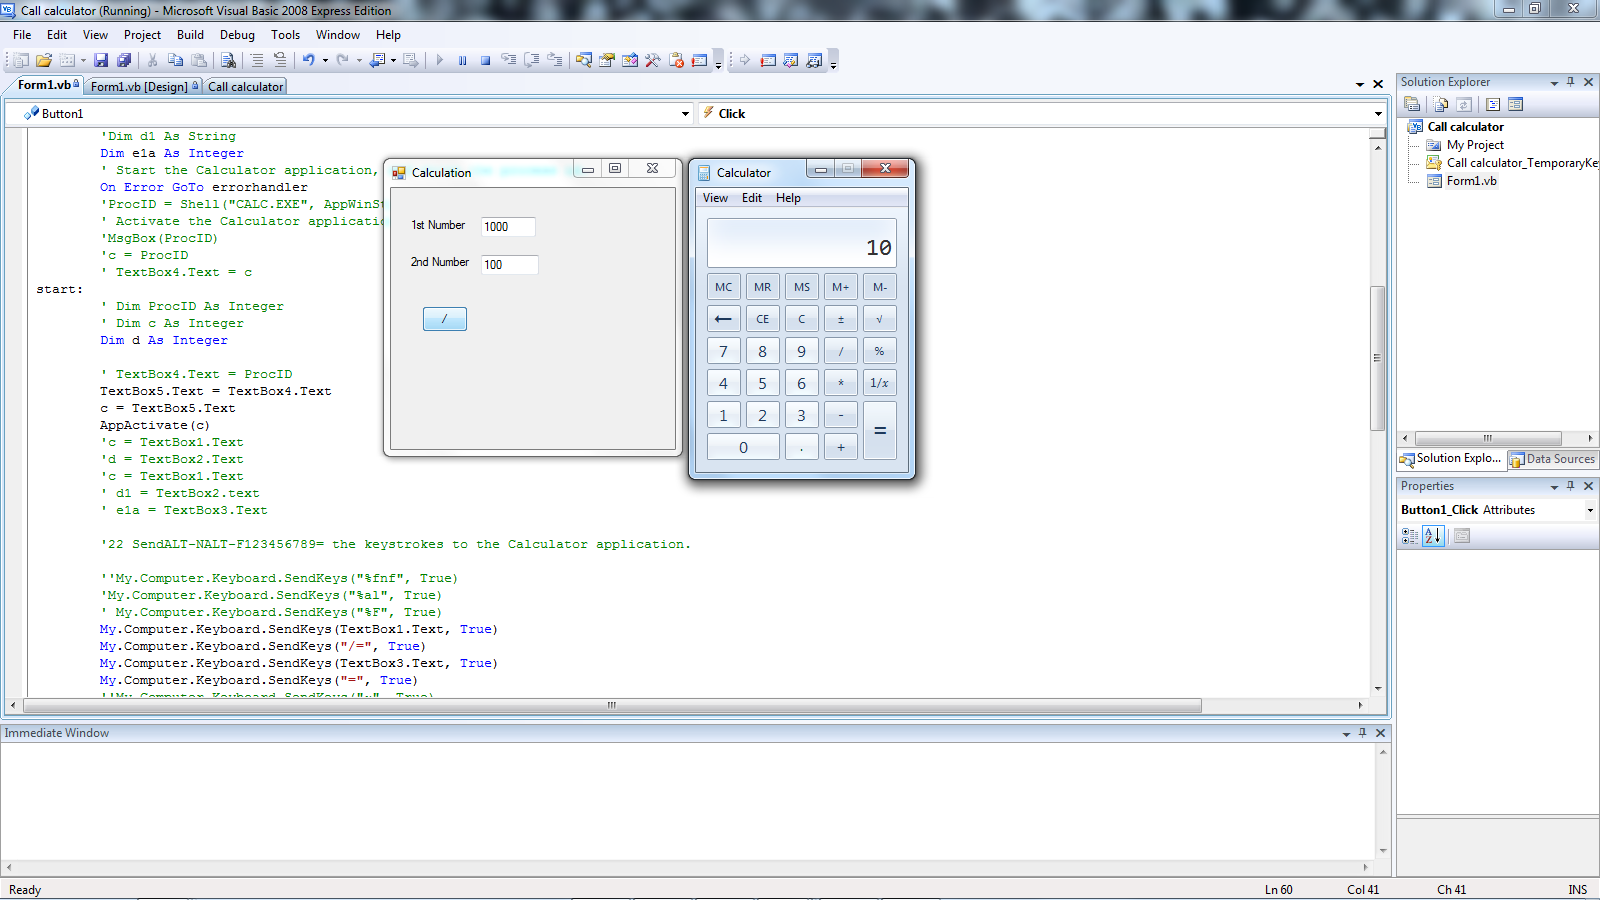Viewport: 1600px width, 900px height.
Task: Click View Designer icon in Solution Explorer
Action: coord(1516,104)
